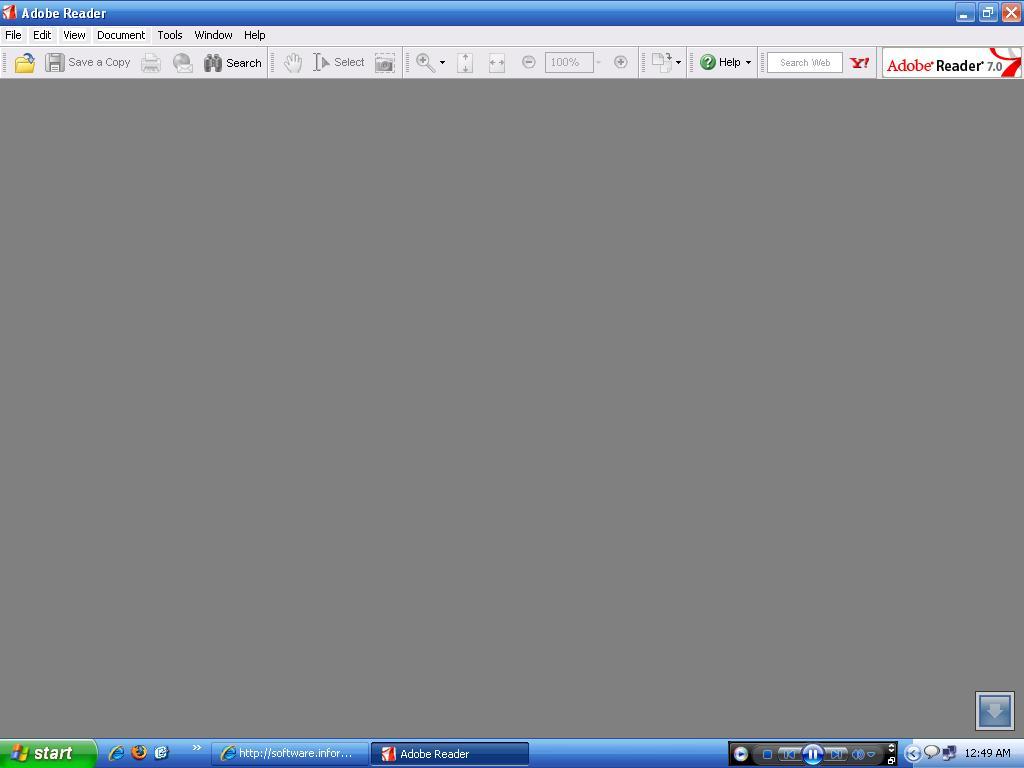
Task: Select the Snapshot tool camera icon
Action: click(384, 62)
